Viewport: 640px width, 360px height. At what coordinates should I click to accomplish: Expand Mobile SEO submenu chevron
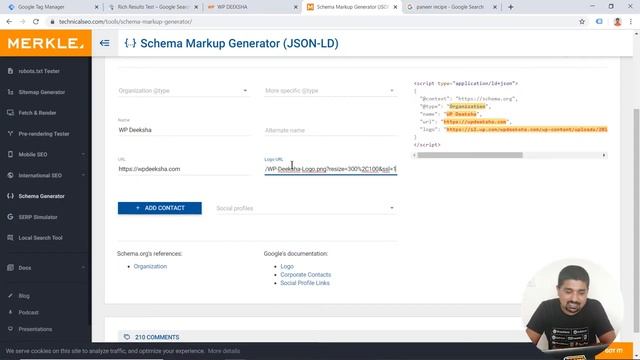[83, 154]
